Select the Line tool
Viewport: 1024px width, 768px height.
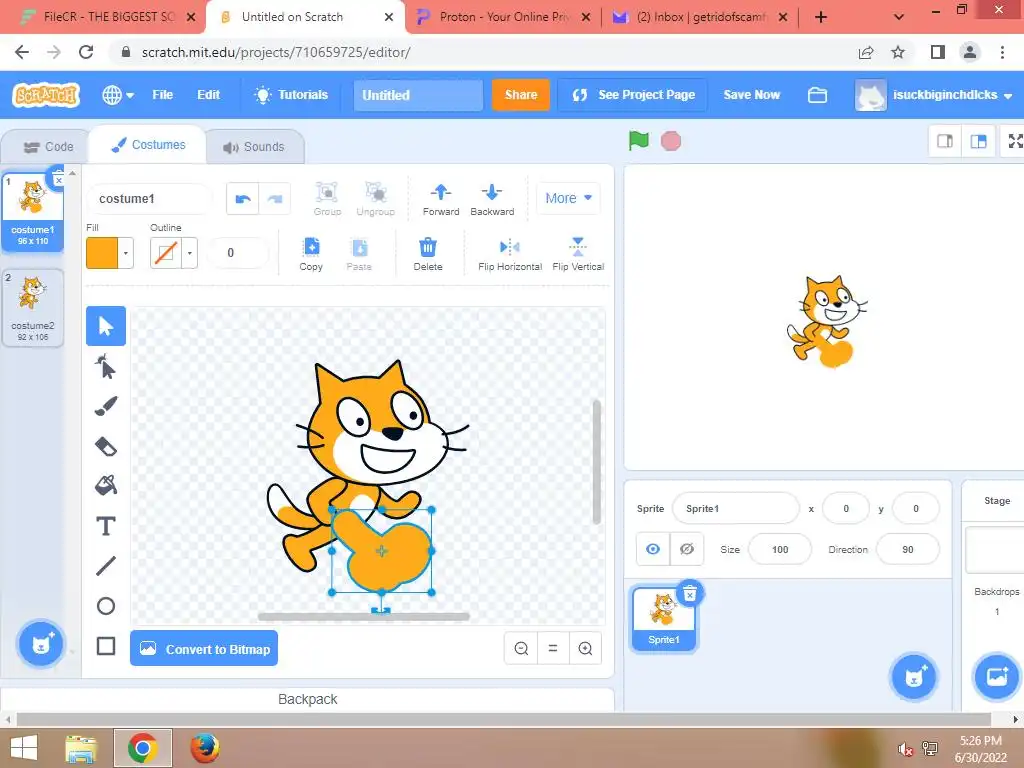[x=106, y=566]
